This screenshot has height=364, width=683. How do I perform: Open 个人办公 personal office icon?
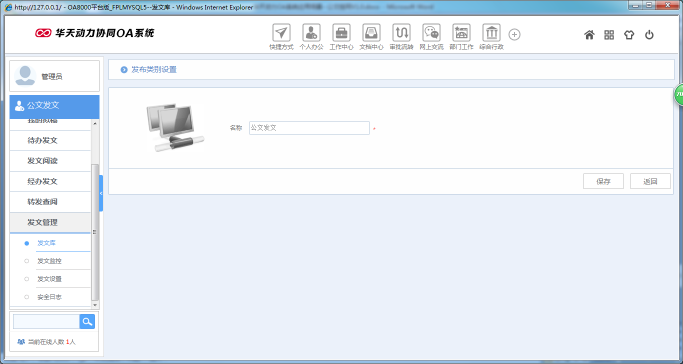click(311, 33)
